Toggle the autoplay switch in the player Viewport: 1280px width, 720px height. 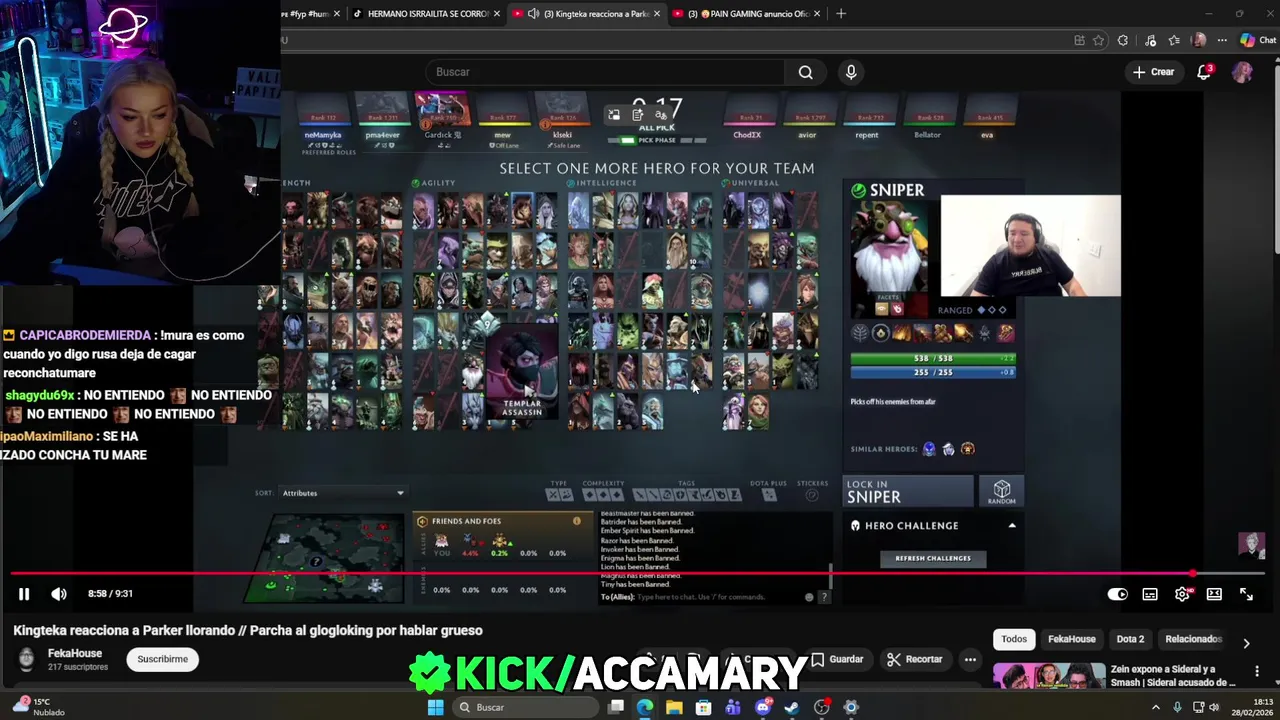(x=1117, y=595)
